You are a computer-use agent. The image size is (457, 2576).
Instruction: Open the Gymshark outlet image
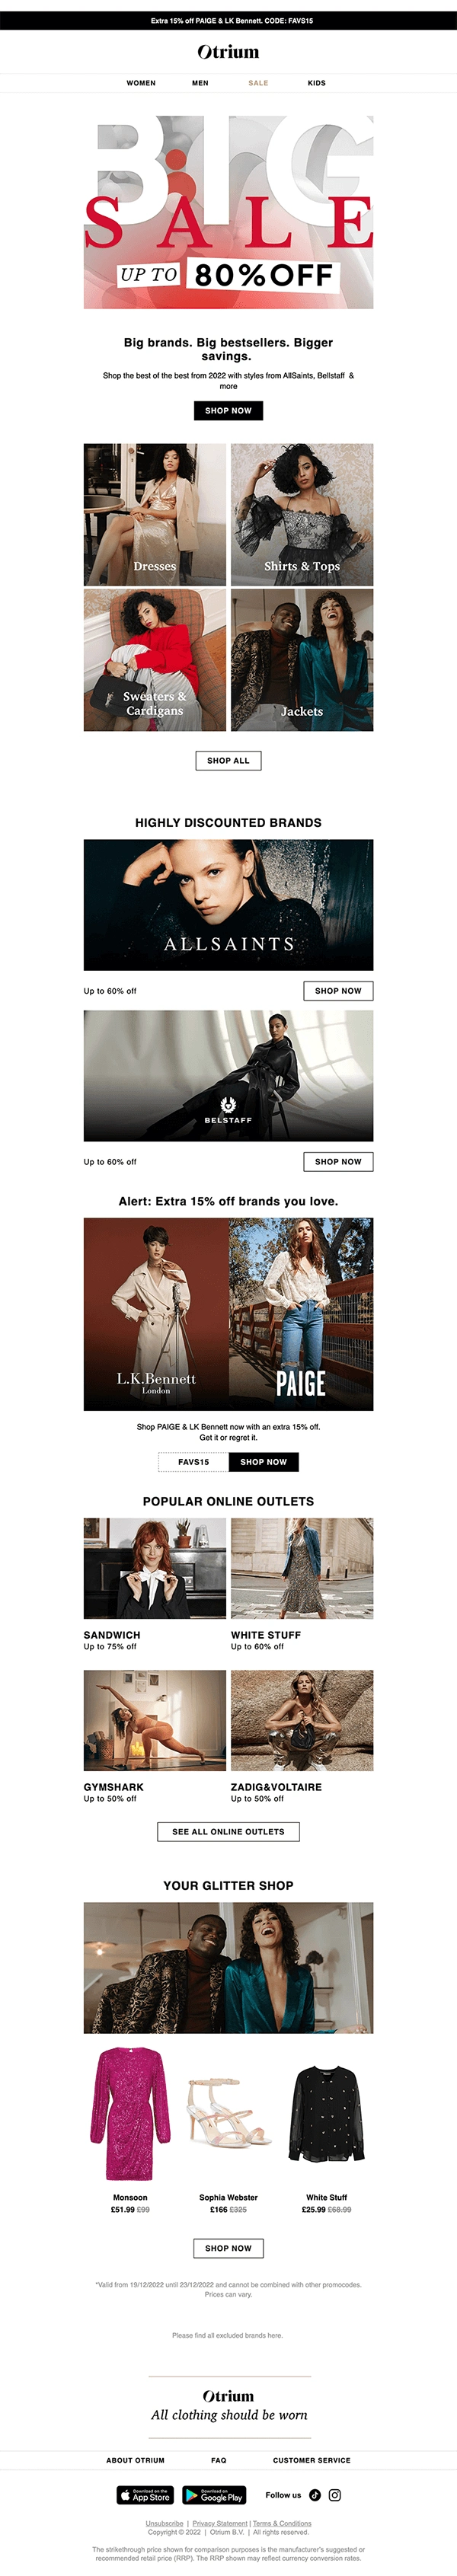click(x=155, y=1720)
